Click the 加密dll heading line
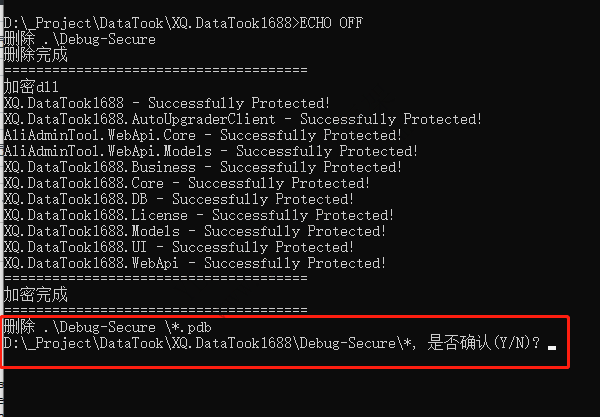 tap(31, 87)
